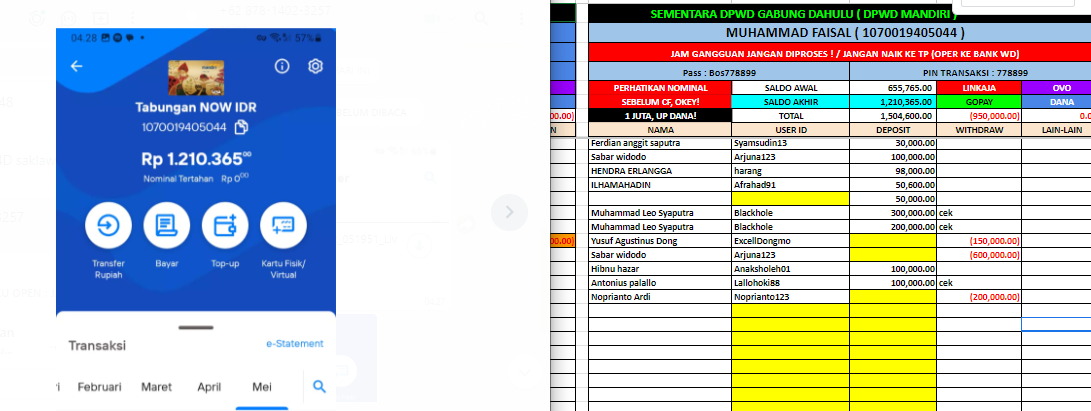Select the Noprianto123 user ID cell
Image resolution: width=1091 pixels, height=411 pixels.
click(x=790, y=297)
